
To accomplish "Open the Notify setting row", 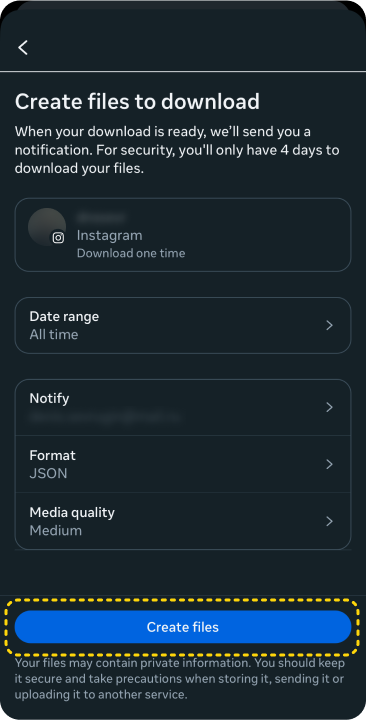I will coord(183,407).
